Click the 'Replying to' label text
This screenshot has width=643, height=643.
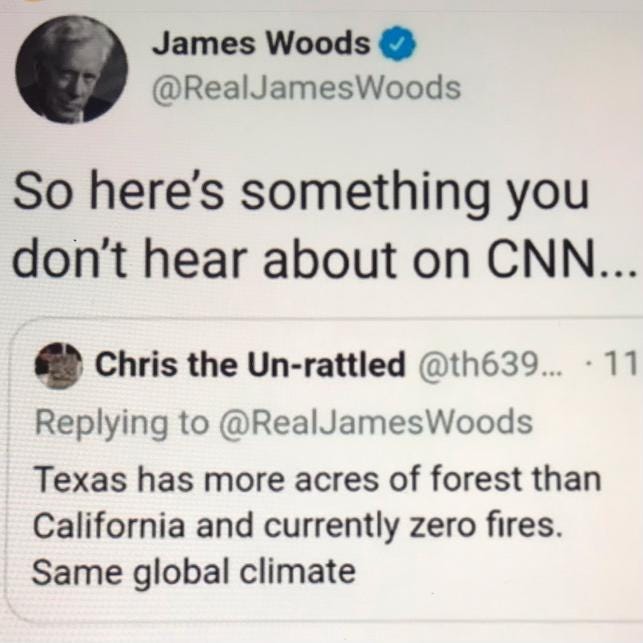click(x=122, y=424)
